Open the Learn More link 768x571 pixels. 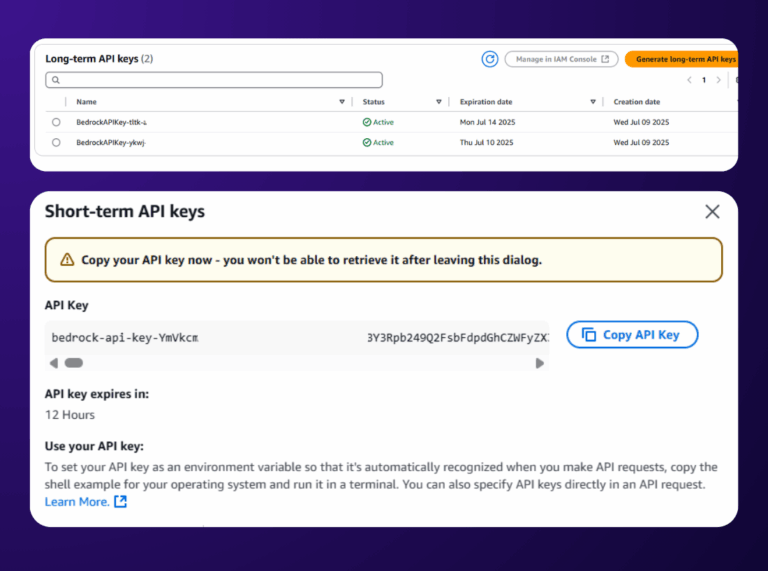[86, 502]
